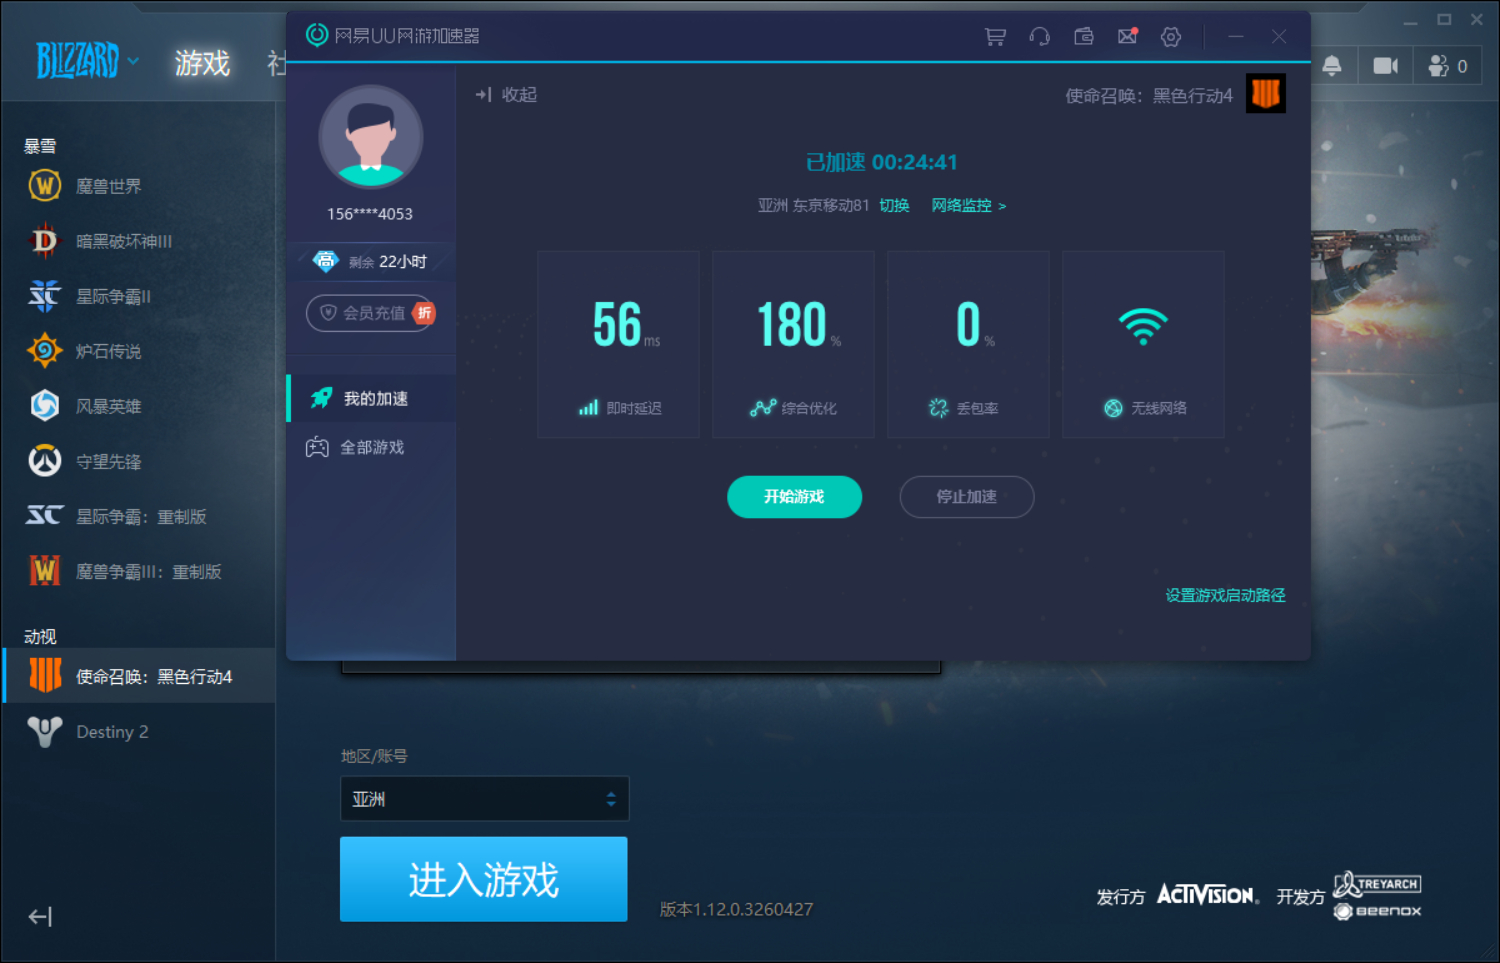Select 魔兽争霸III：重制版 in game list

[138, 571]
